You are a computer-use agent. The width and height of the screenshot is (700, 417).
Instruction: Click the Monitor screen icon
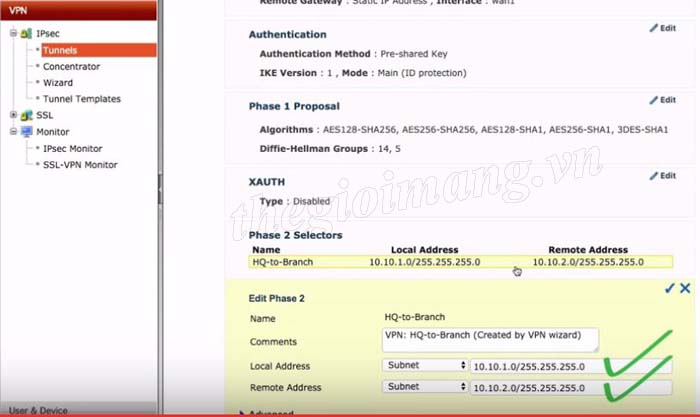click(x=26, y=132)
